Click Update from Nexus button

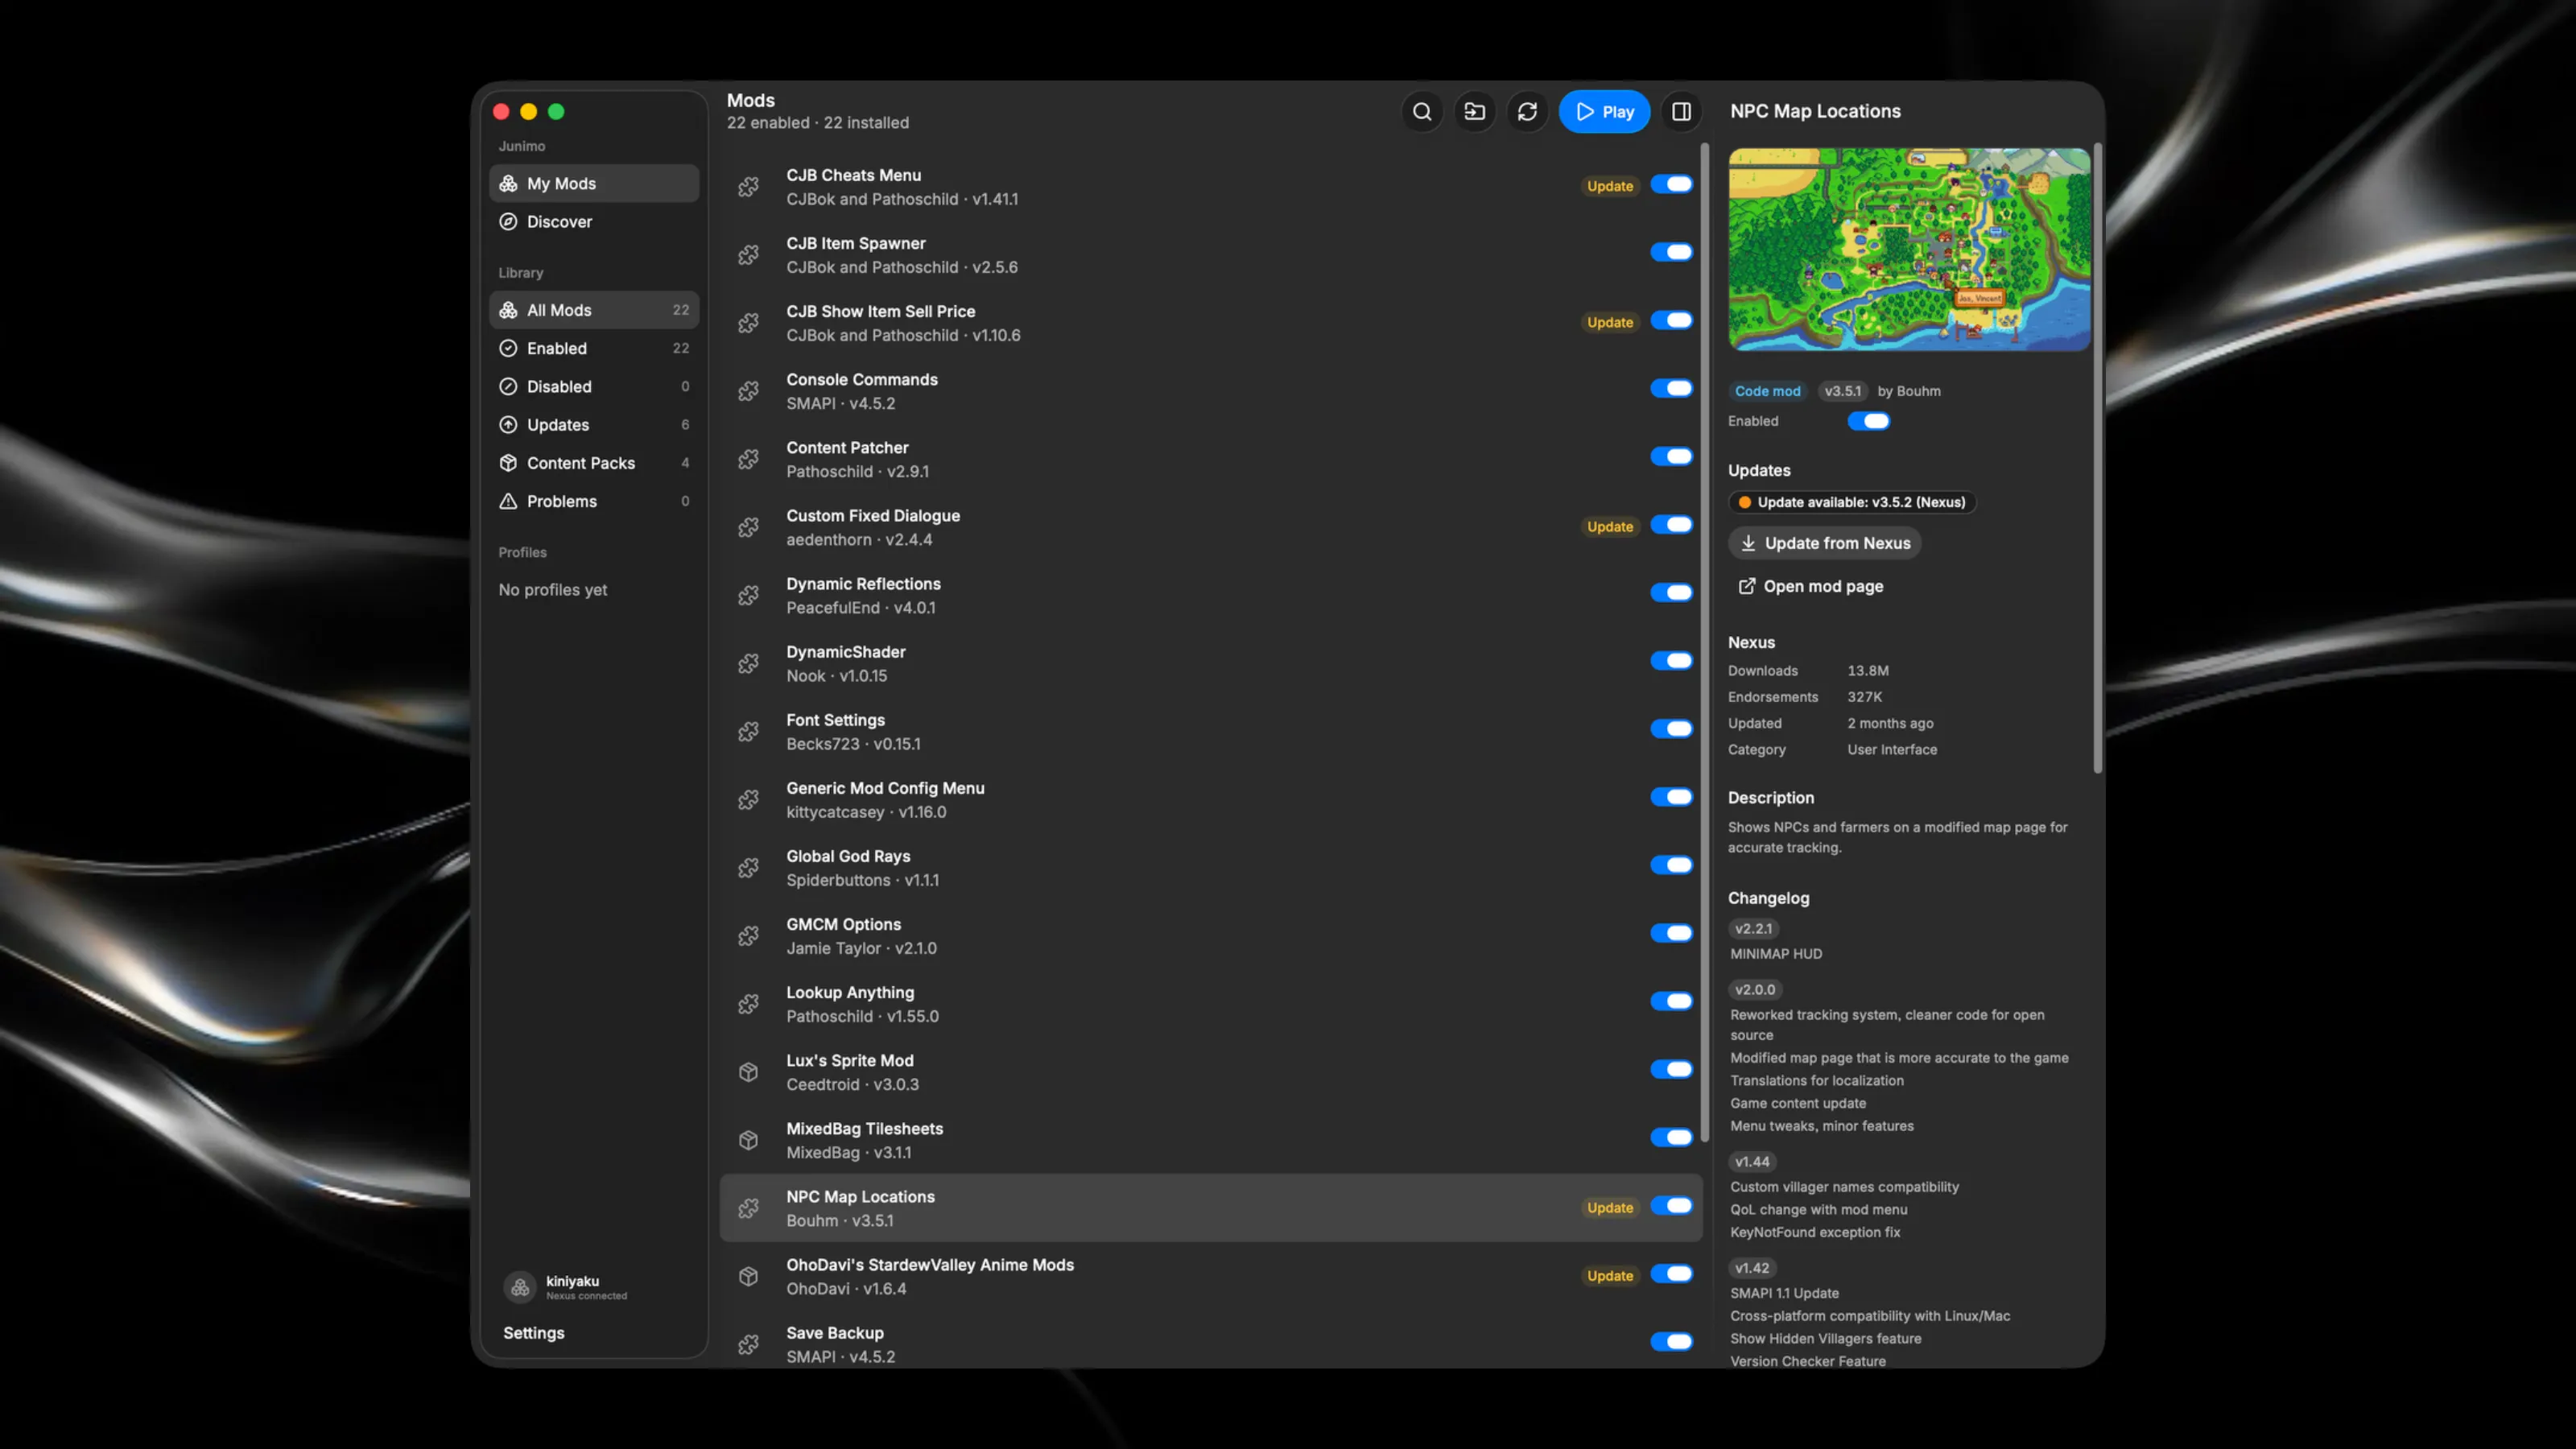point(1825,543)
